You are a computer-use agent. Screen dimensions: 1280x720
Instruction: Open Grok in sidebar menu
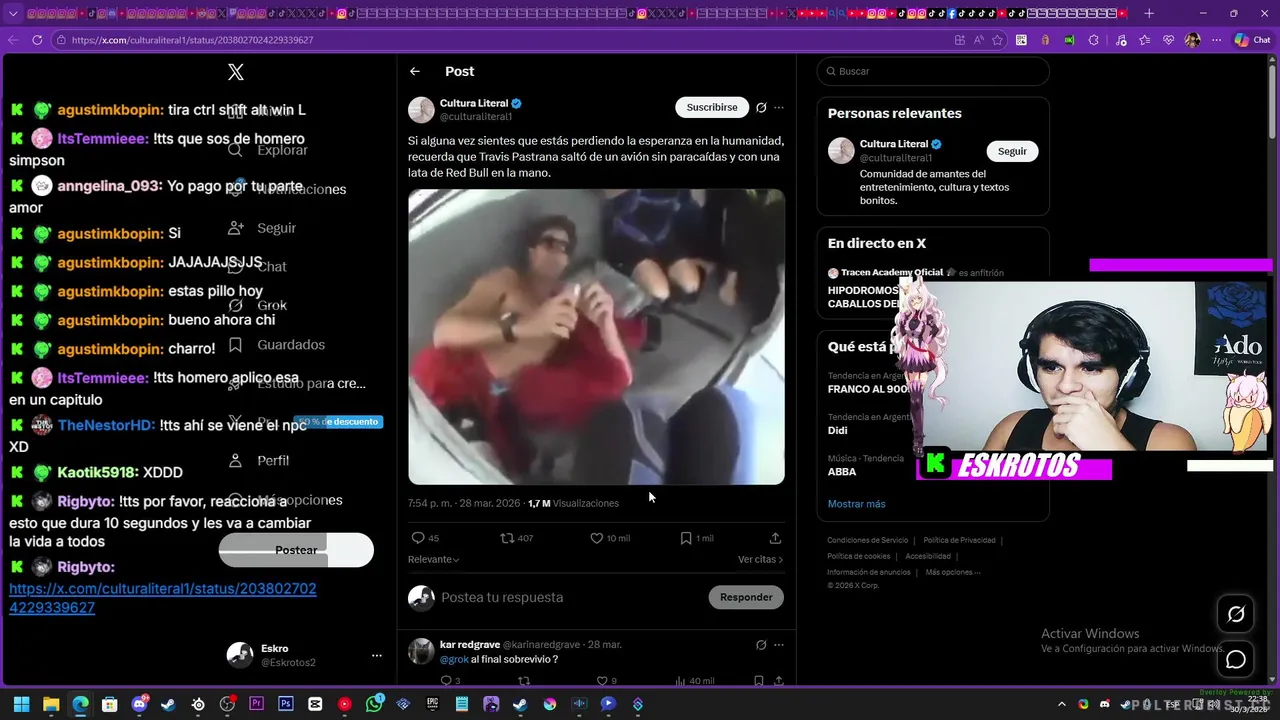click(259, 305)
